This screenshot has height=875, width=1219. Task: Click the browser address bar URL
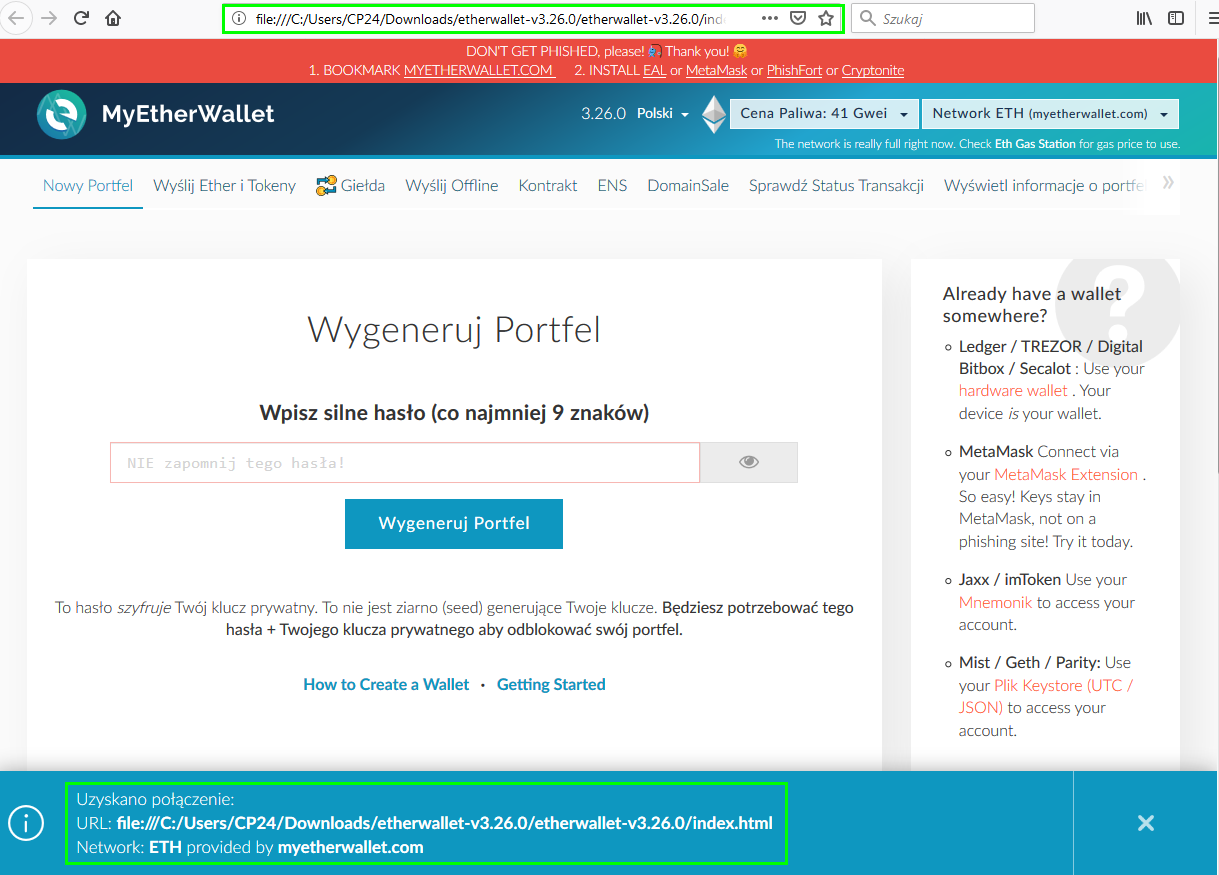coord(488,18)
